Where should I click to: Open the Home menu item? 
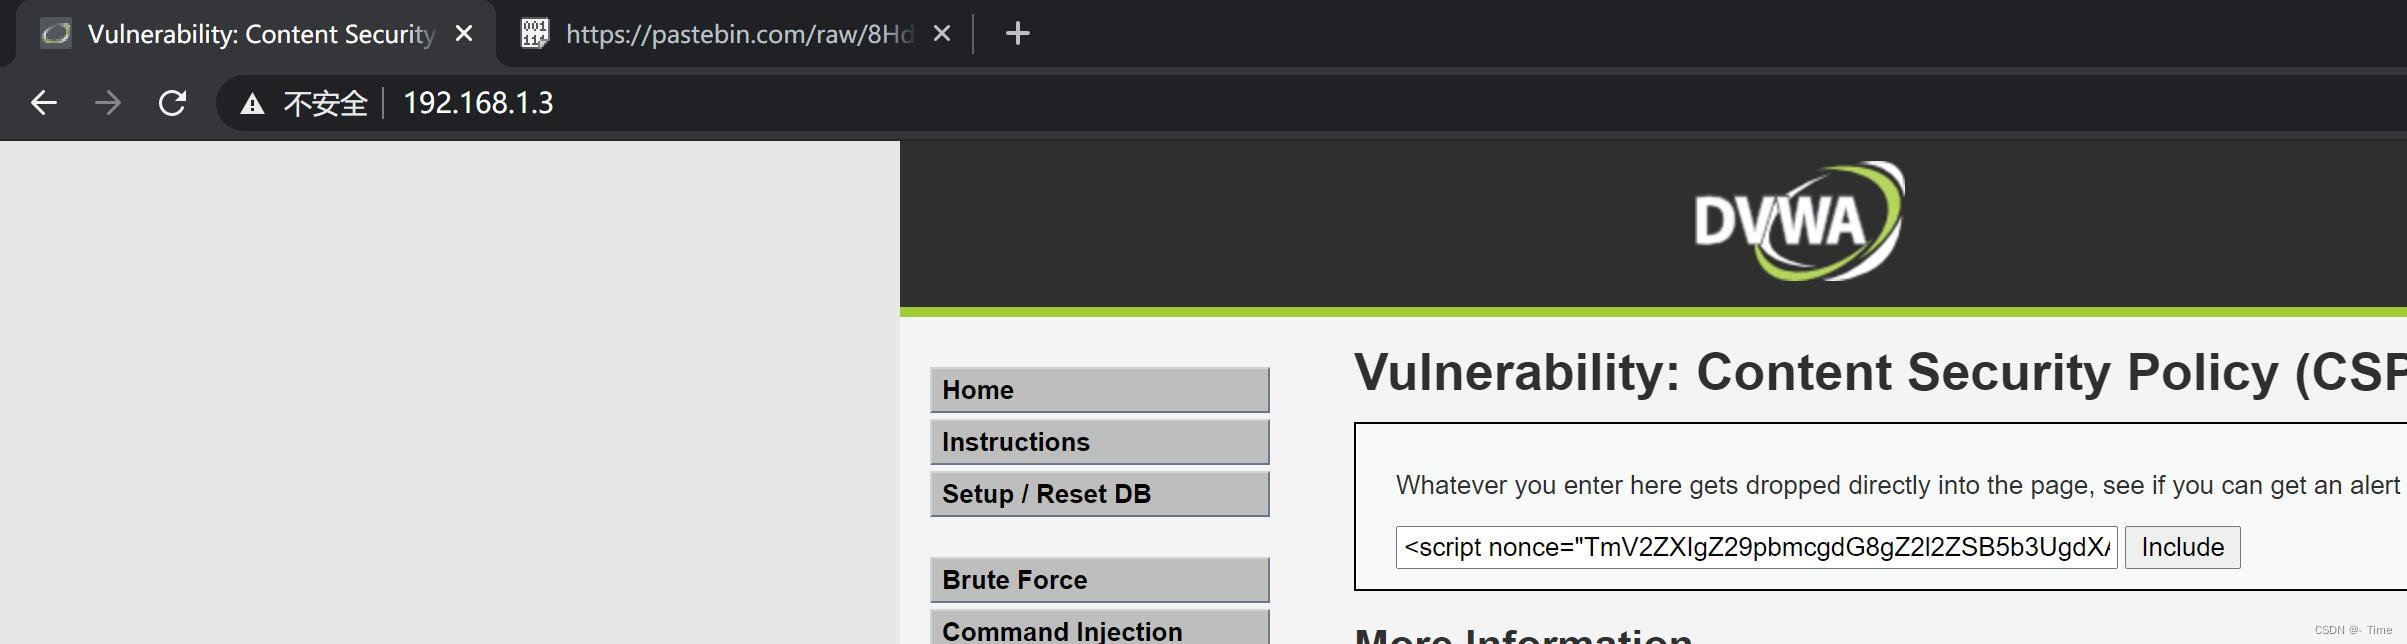pos(1099,390)
